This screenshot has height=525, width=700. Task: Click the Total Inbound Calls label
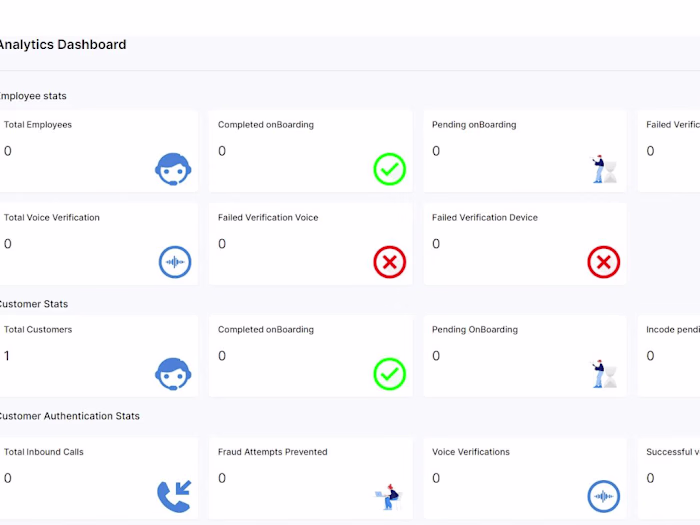coord(44,452)
